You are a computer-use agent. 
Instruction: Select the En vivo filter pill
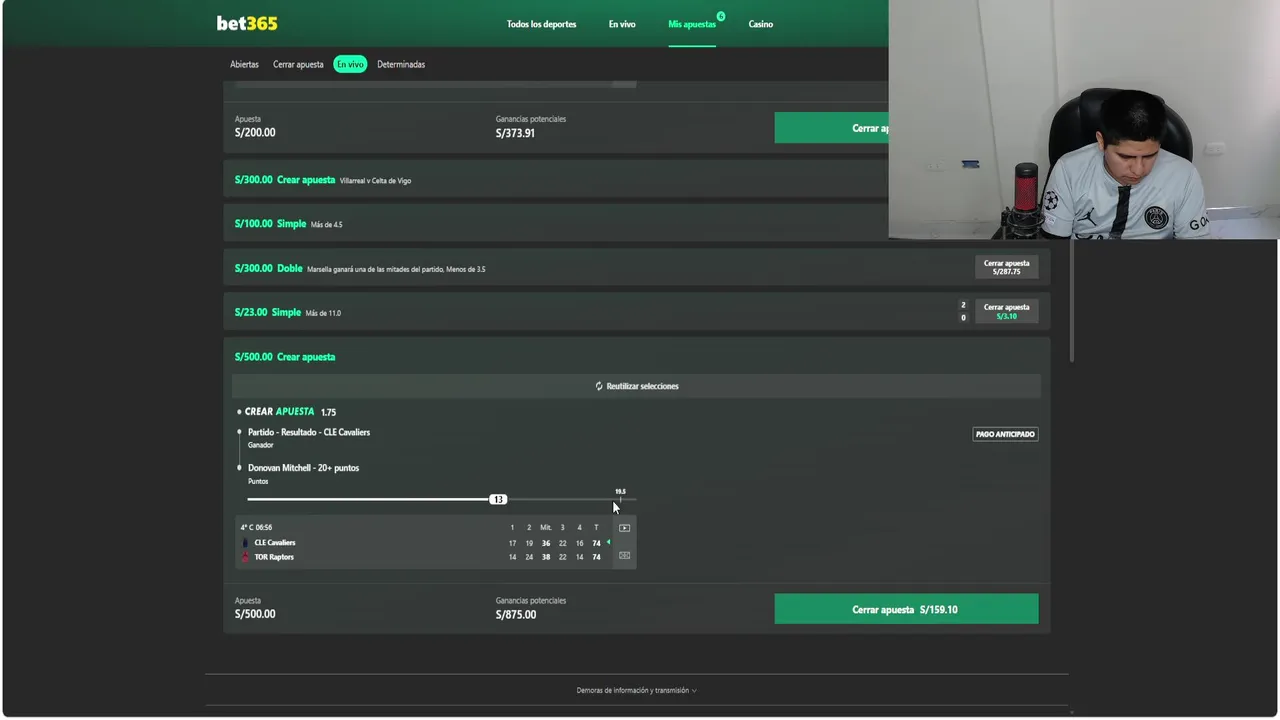click(x=350, y=64)
